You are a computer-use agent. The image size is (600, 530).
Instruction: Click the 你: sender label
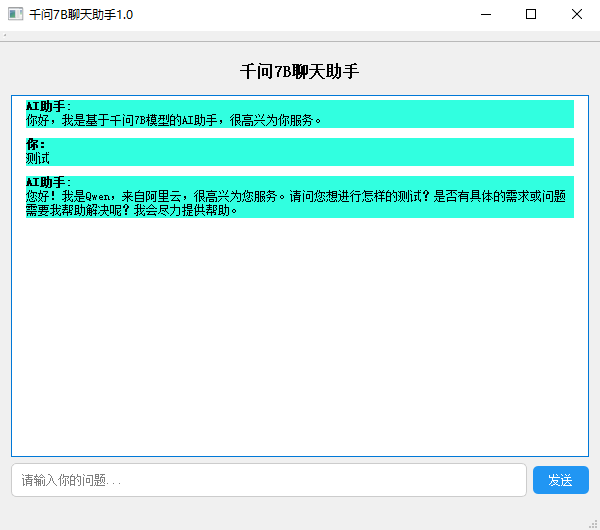tap(35, 145)
